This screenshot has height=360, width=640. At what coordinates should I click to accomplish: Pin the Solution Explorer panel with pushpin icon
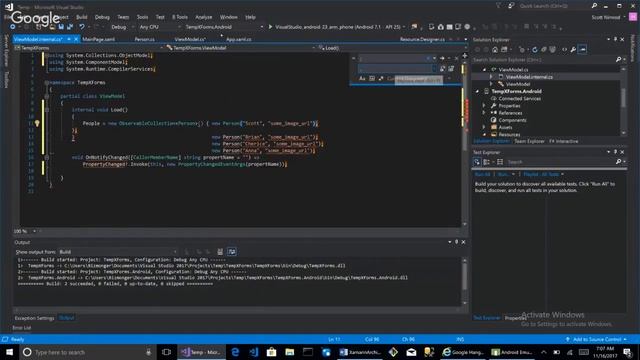(616, 39)
